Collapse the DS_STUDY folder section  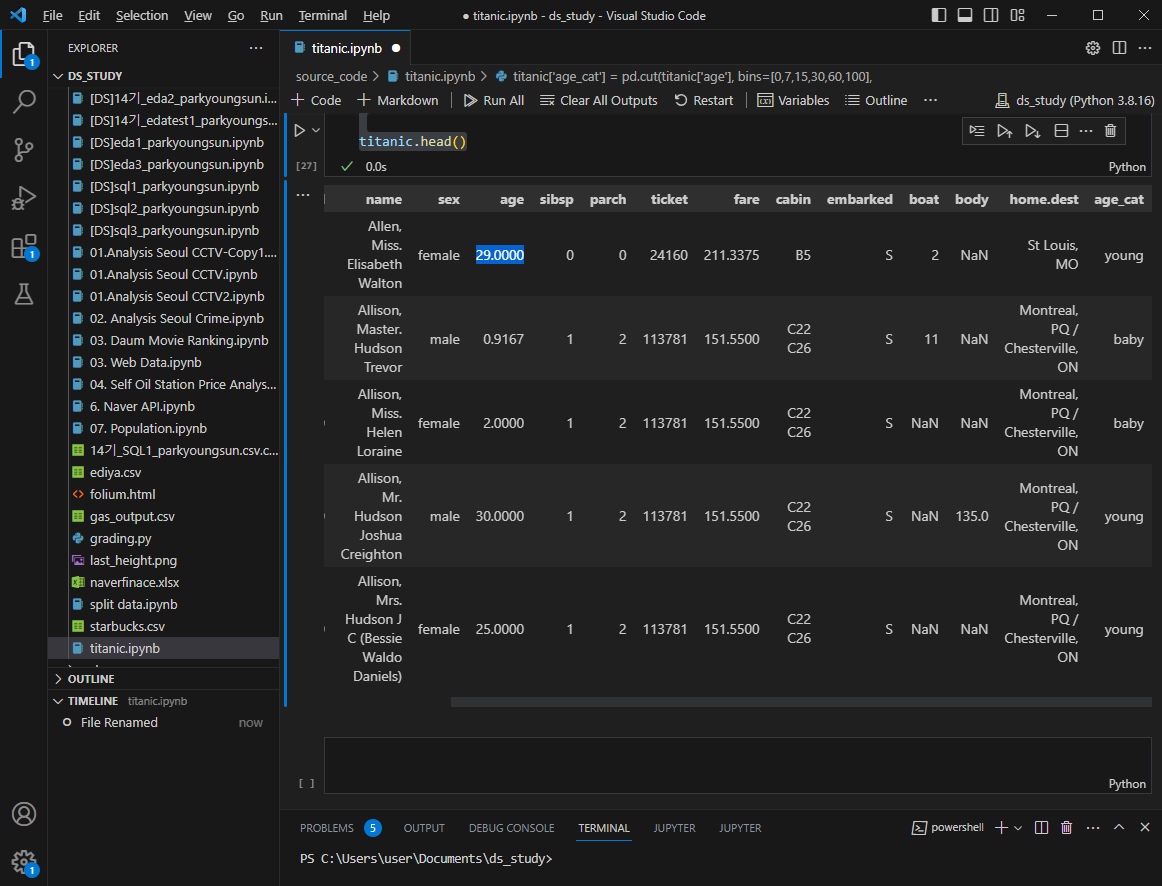163,76
